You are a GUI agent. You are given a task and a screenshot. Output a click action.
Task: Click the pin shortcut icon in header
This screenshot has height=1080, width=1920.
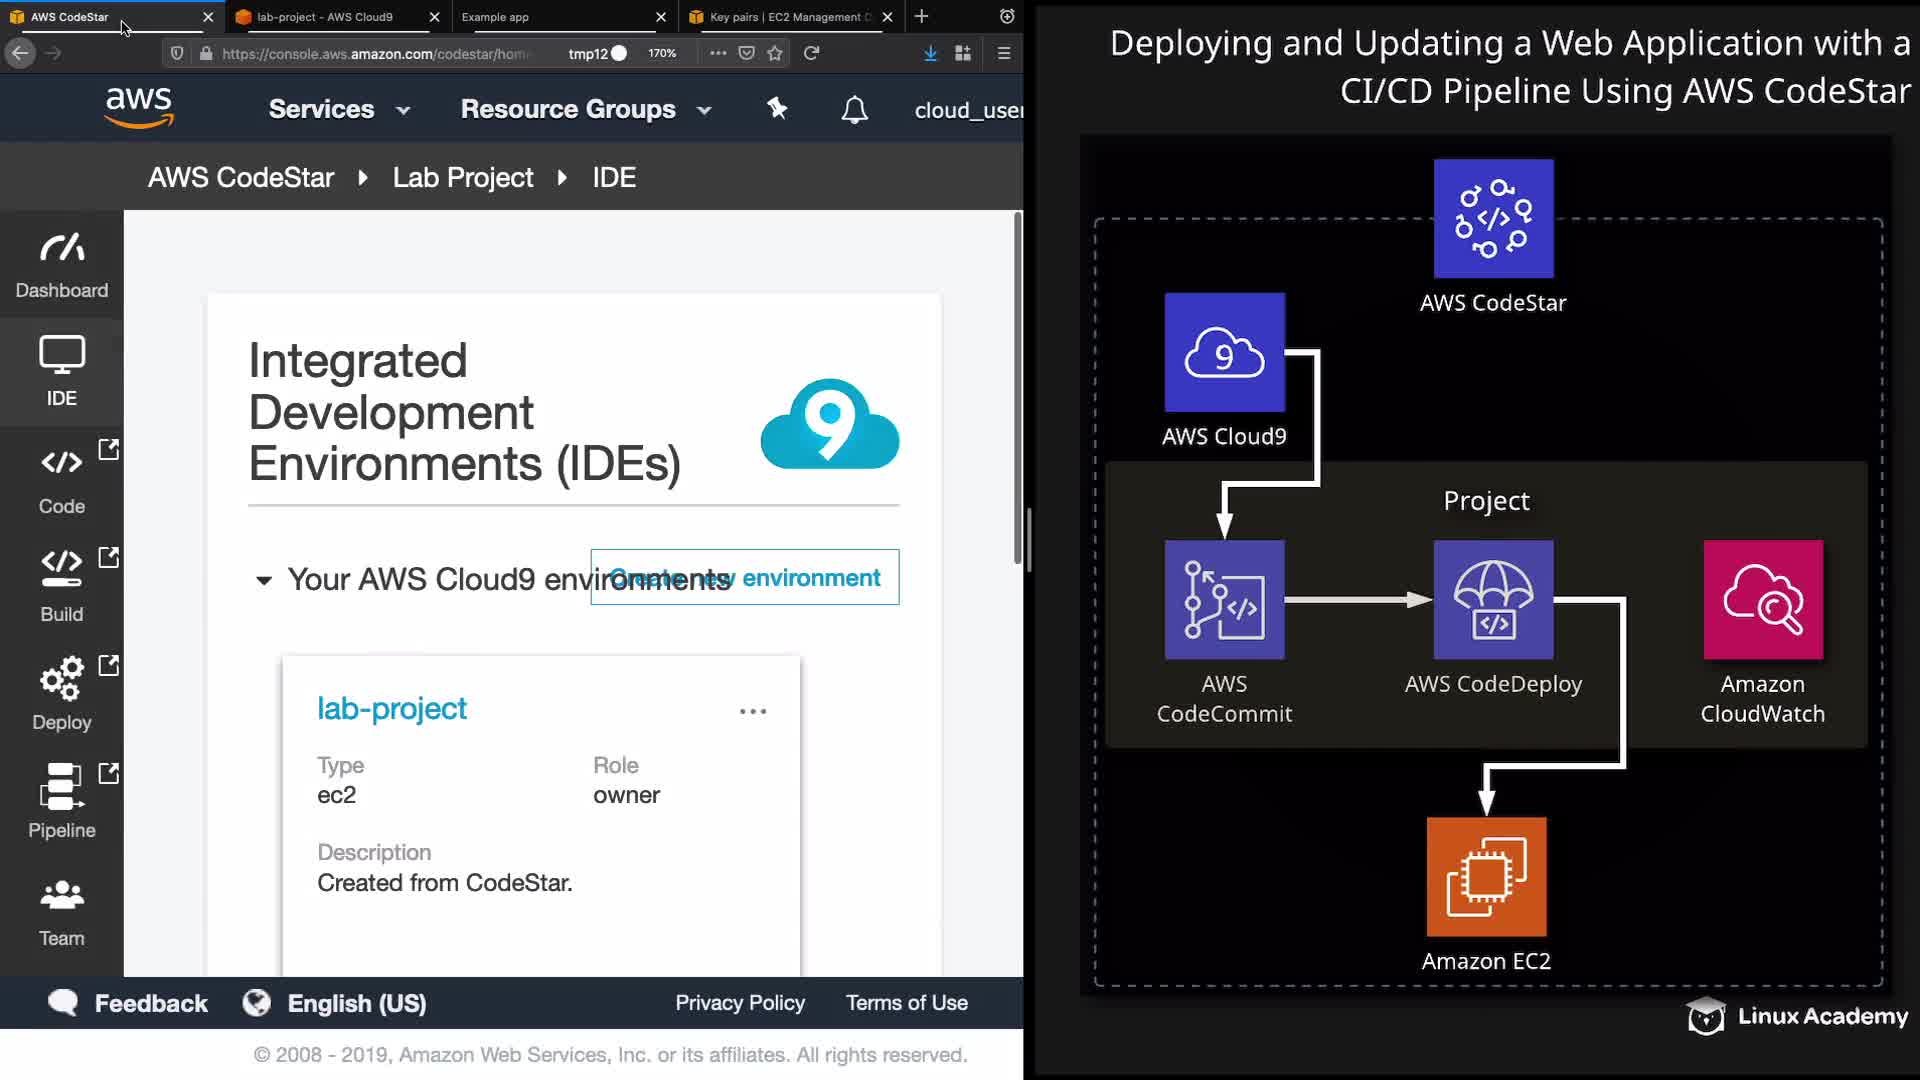tap(777, 109)
